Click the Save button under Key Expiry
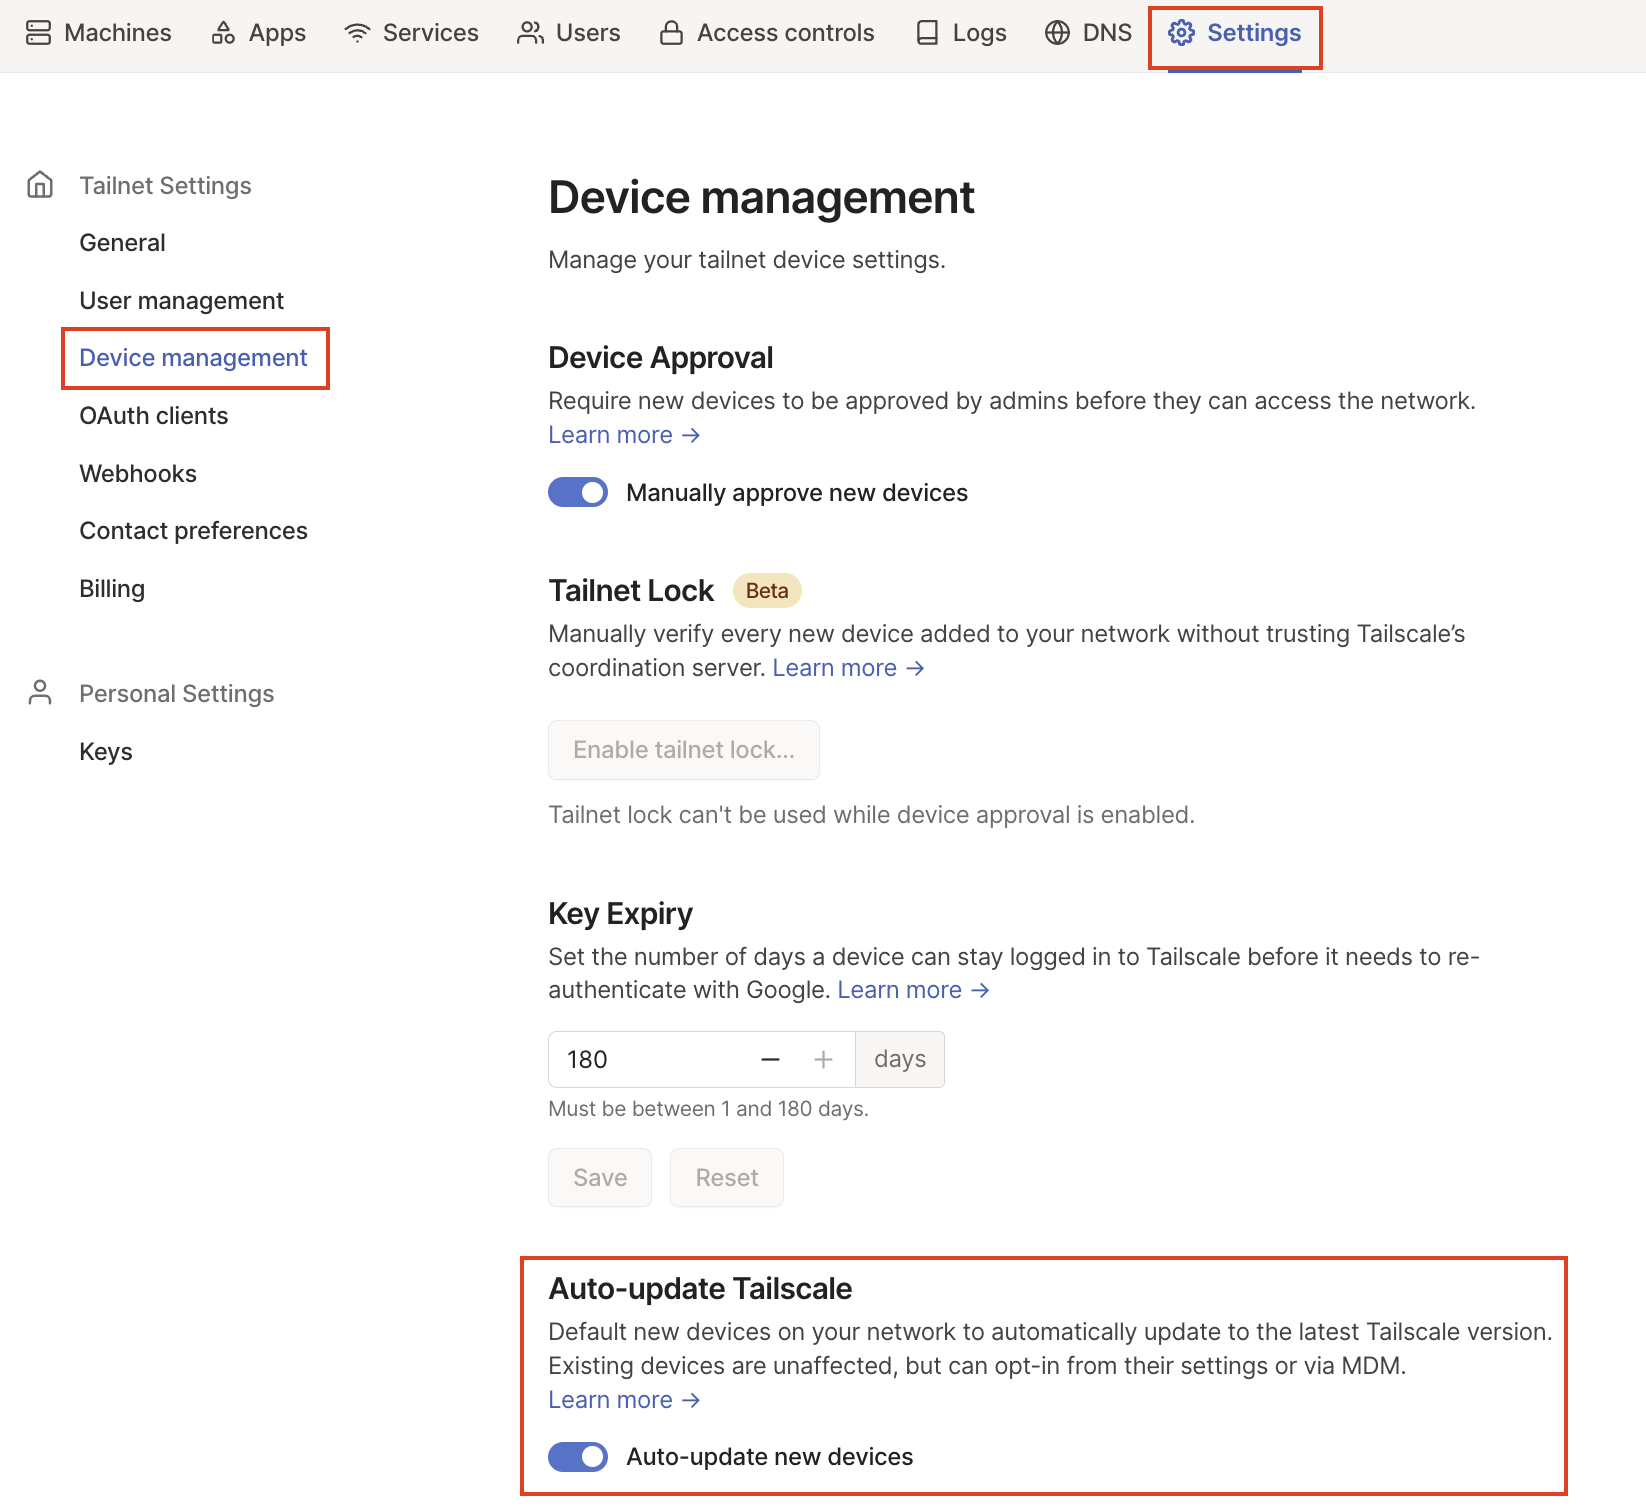 [600, 1178]
